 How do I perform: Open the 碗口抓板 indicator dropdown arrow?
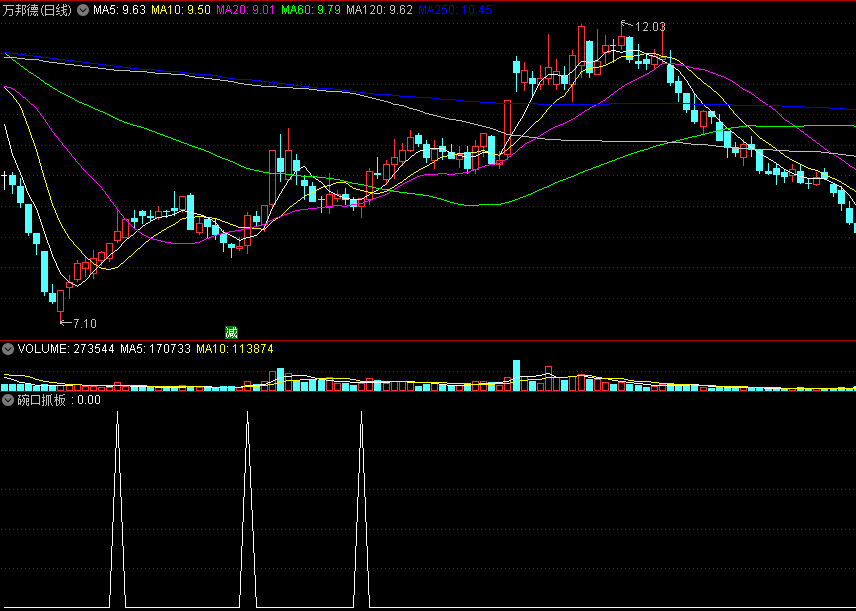pos(8,400)
